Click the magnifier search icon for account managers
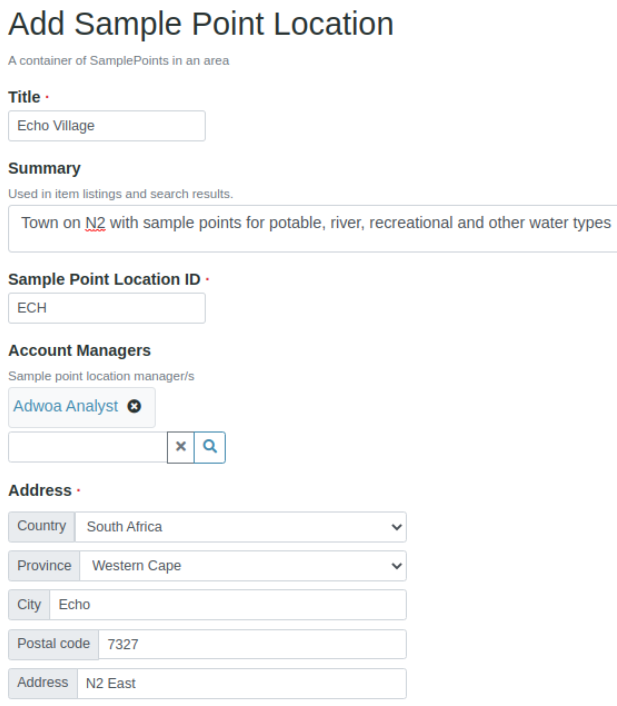 coord(210,447)
